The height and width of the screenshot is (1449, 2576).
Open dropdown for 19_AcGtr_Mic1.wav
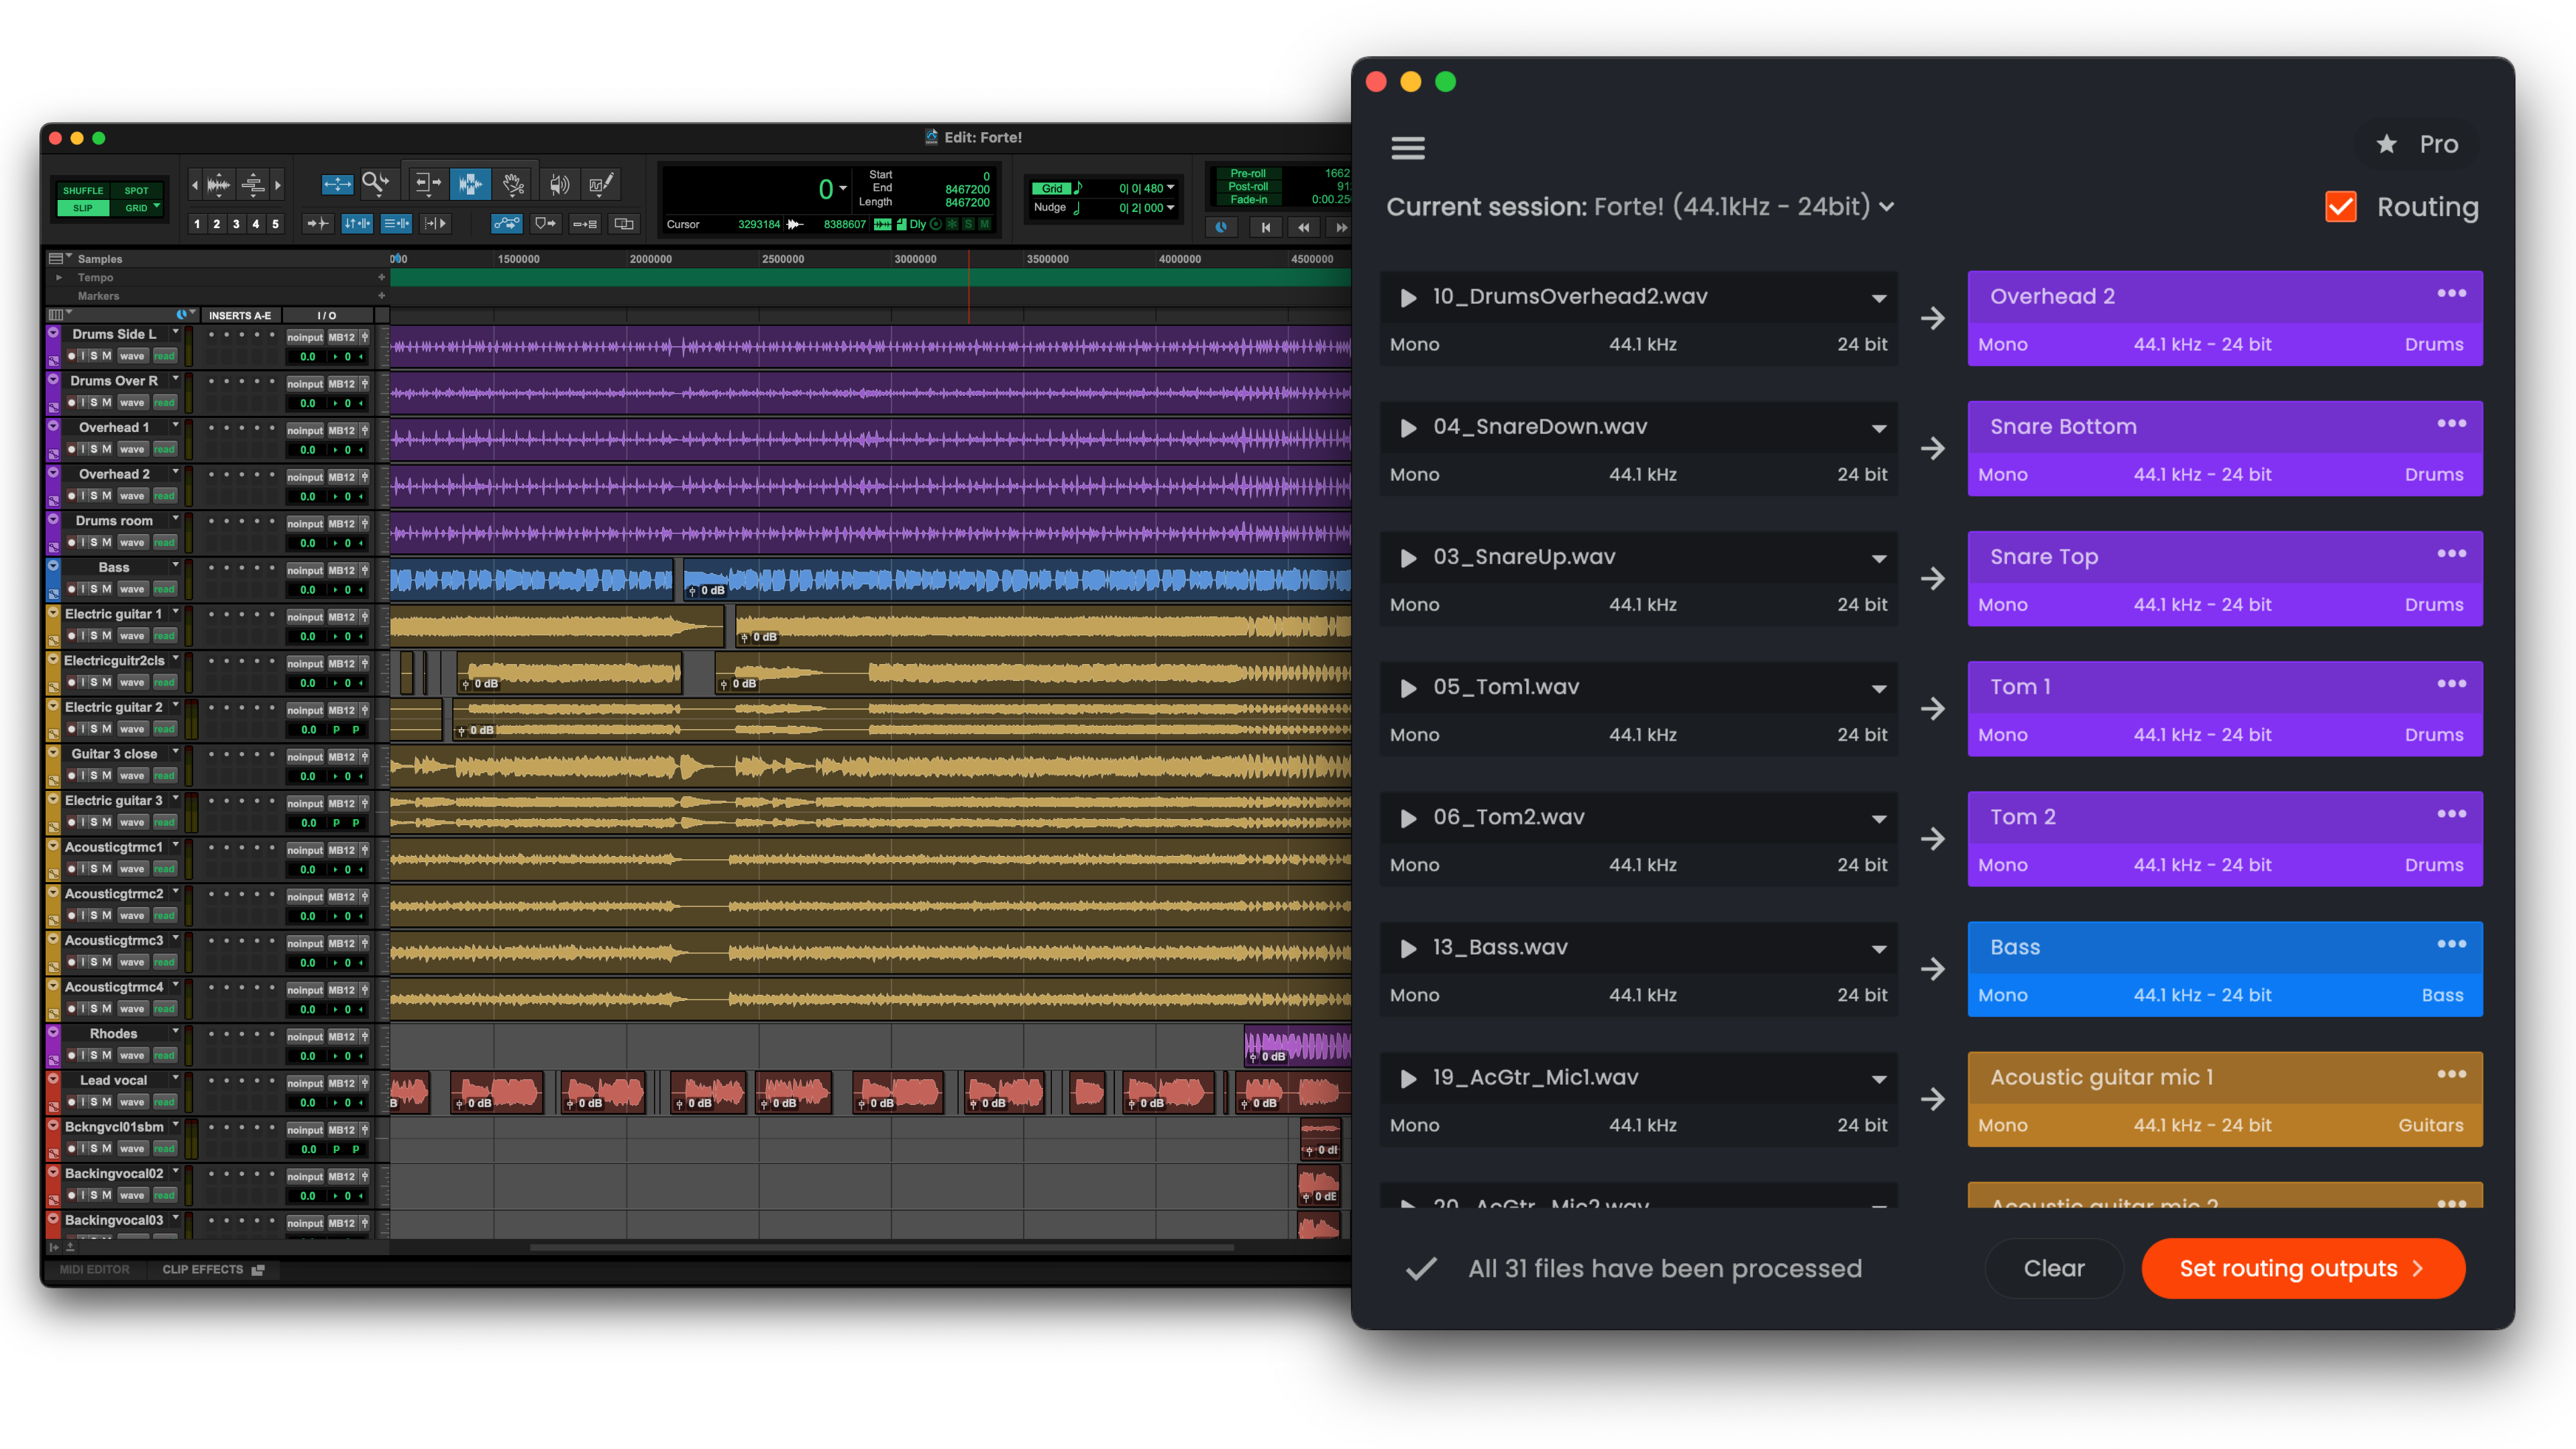1878,1079
